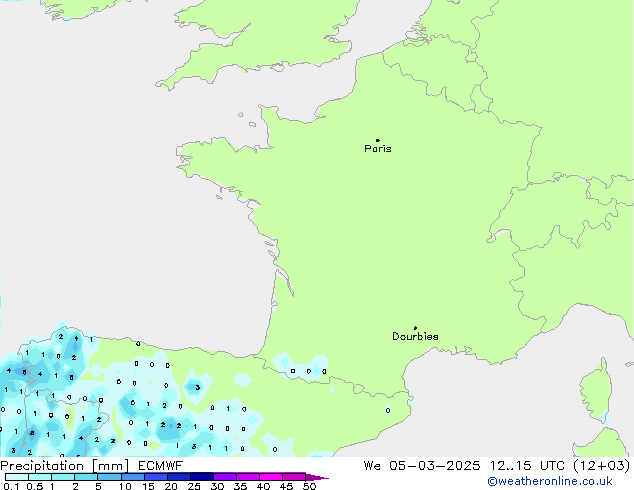
Task: Pick the legend swatch between 10 and 15
Action: 133,477
